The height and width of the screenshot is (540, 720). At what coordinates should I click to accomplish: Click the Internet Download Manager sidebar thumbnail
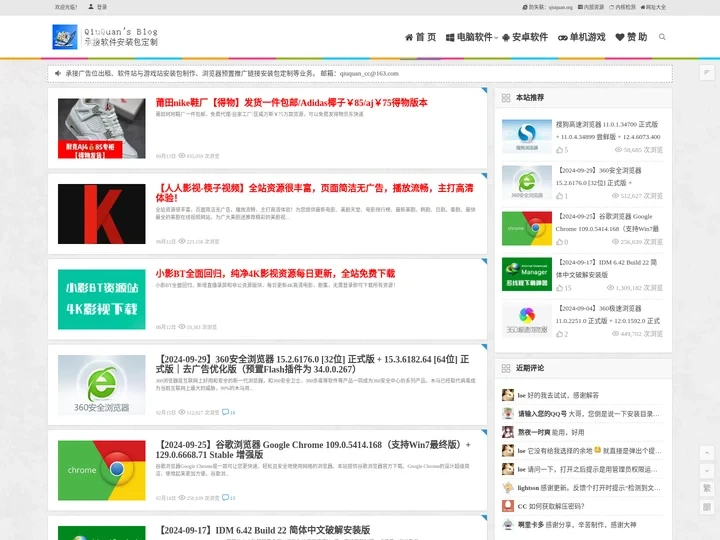coord(527,274)
